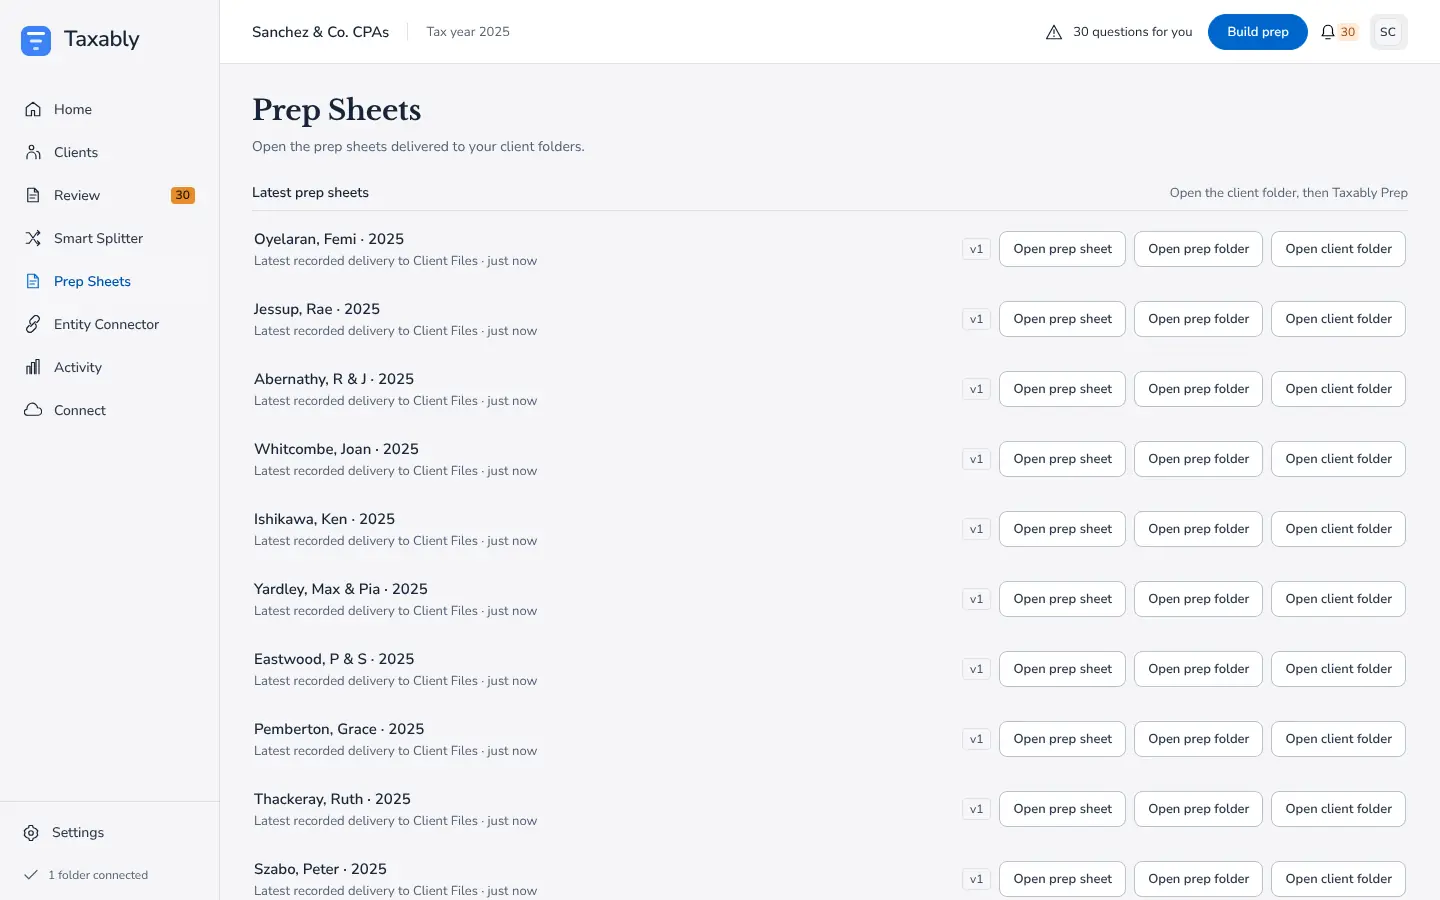This screenshot has height=900, width=1440.
Task: Click the v1 badge for Ishikawa, Ken
Action: 976,529
